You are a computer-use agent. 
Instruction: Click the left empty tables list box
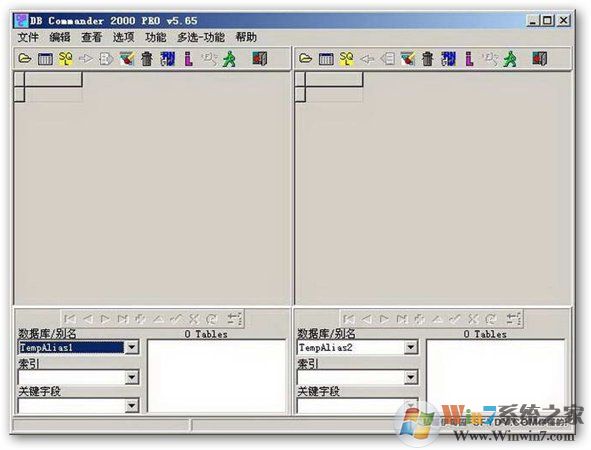tap(217, 376)
